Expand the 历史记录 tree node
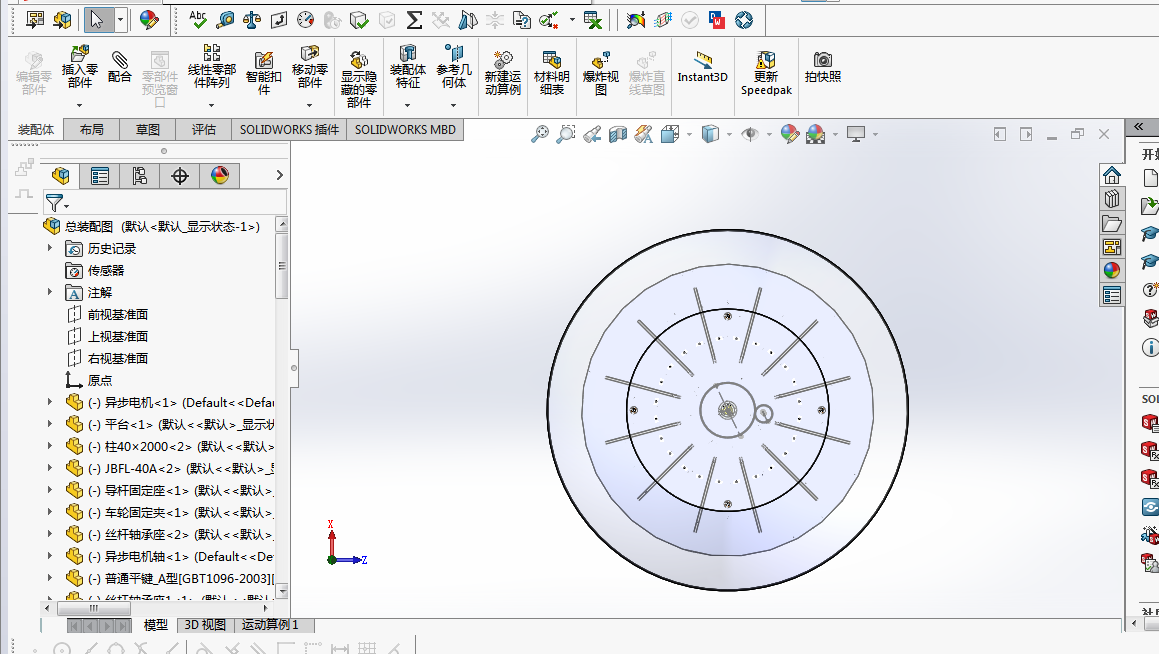Screen dimensions: 1159x654 click(50, 248)
